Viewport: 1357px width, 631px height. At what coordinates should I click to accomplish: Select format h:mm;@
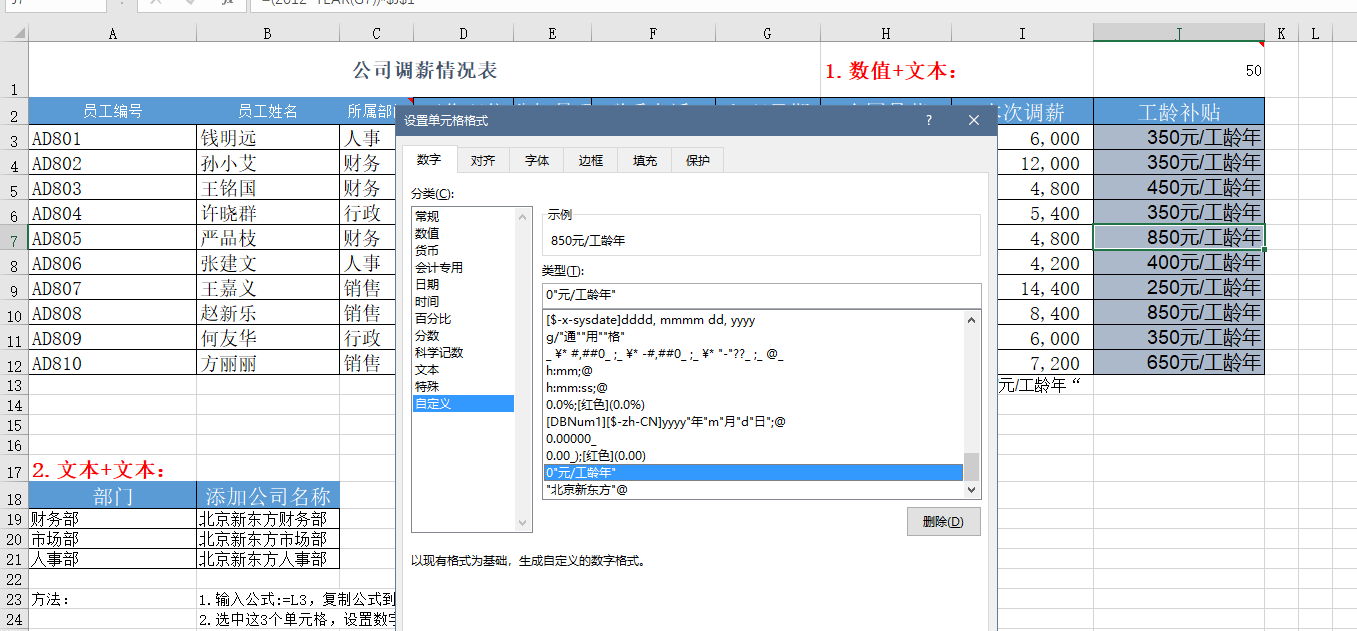click(x=753, y=370)
